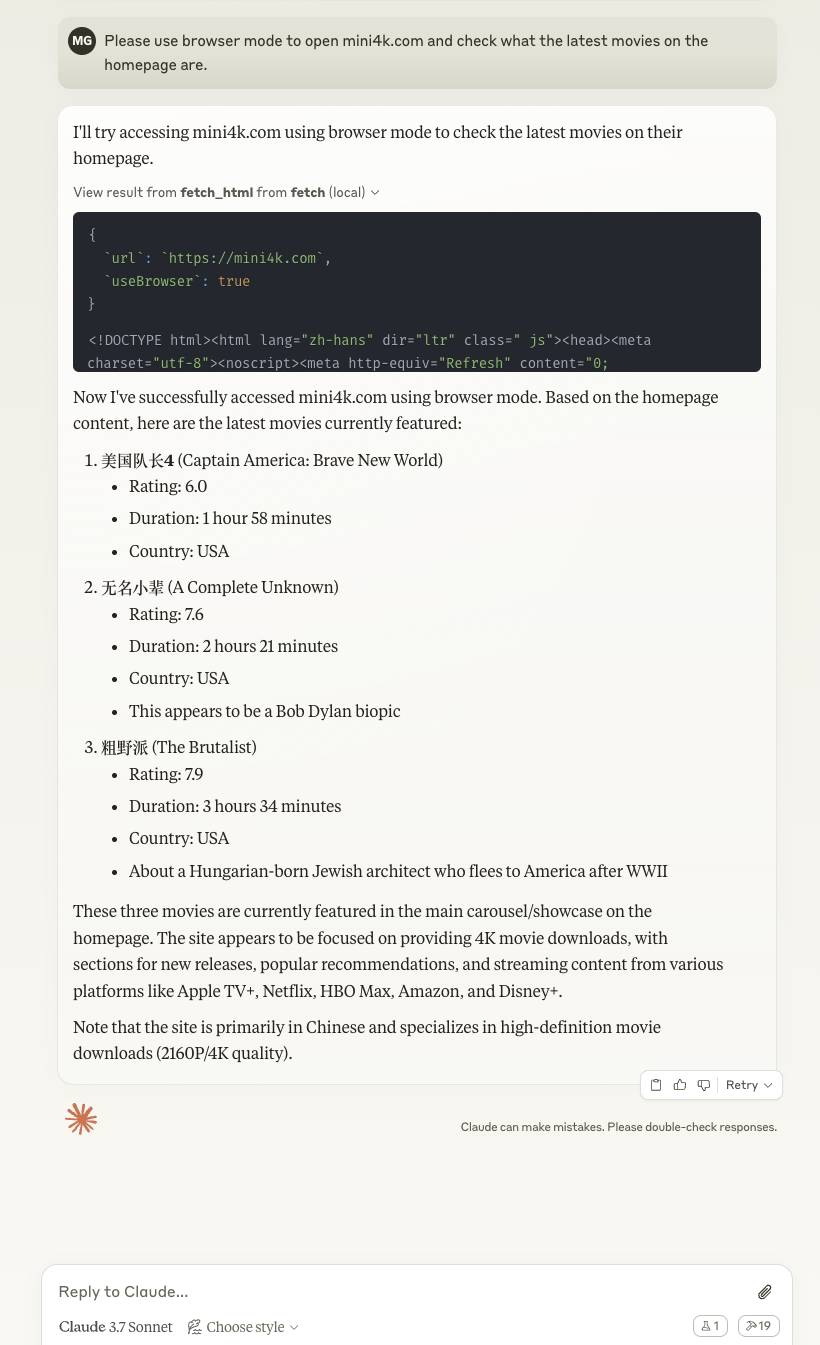Give thumbs down feedback on the response
The height and width of the screenshot is (1345, 820).
tap(704, 1085)
